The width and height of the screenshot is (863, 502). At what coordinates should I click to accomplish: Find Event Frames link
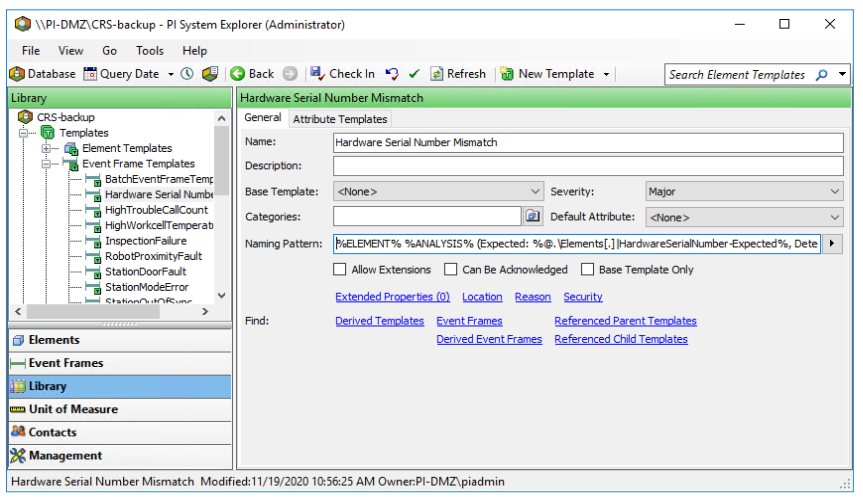click(469, 321)
